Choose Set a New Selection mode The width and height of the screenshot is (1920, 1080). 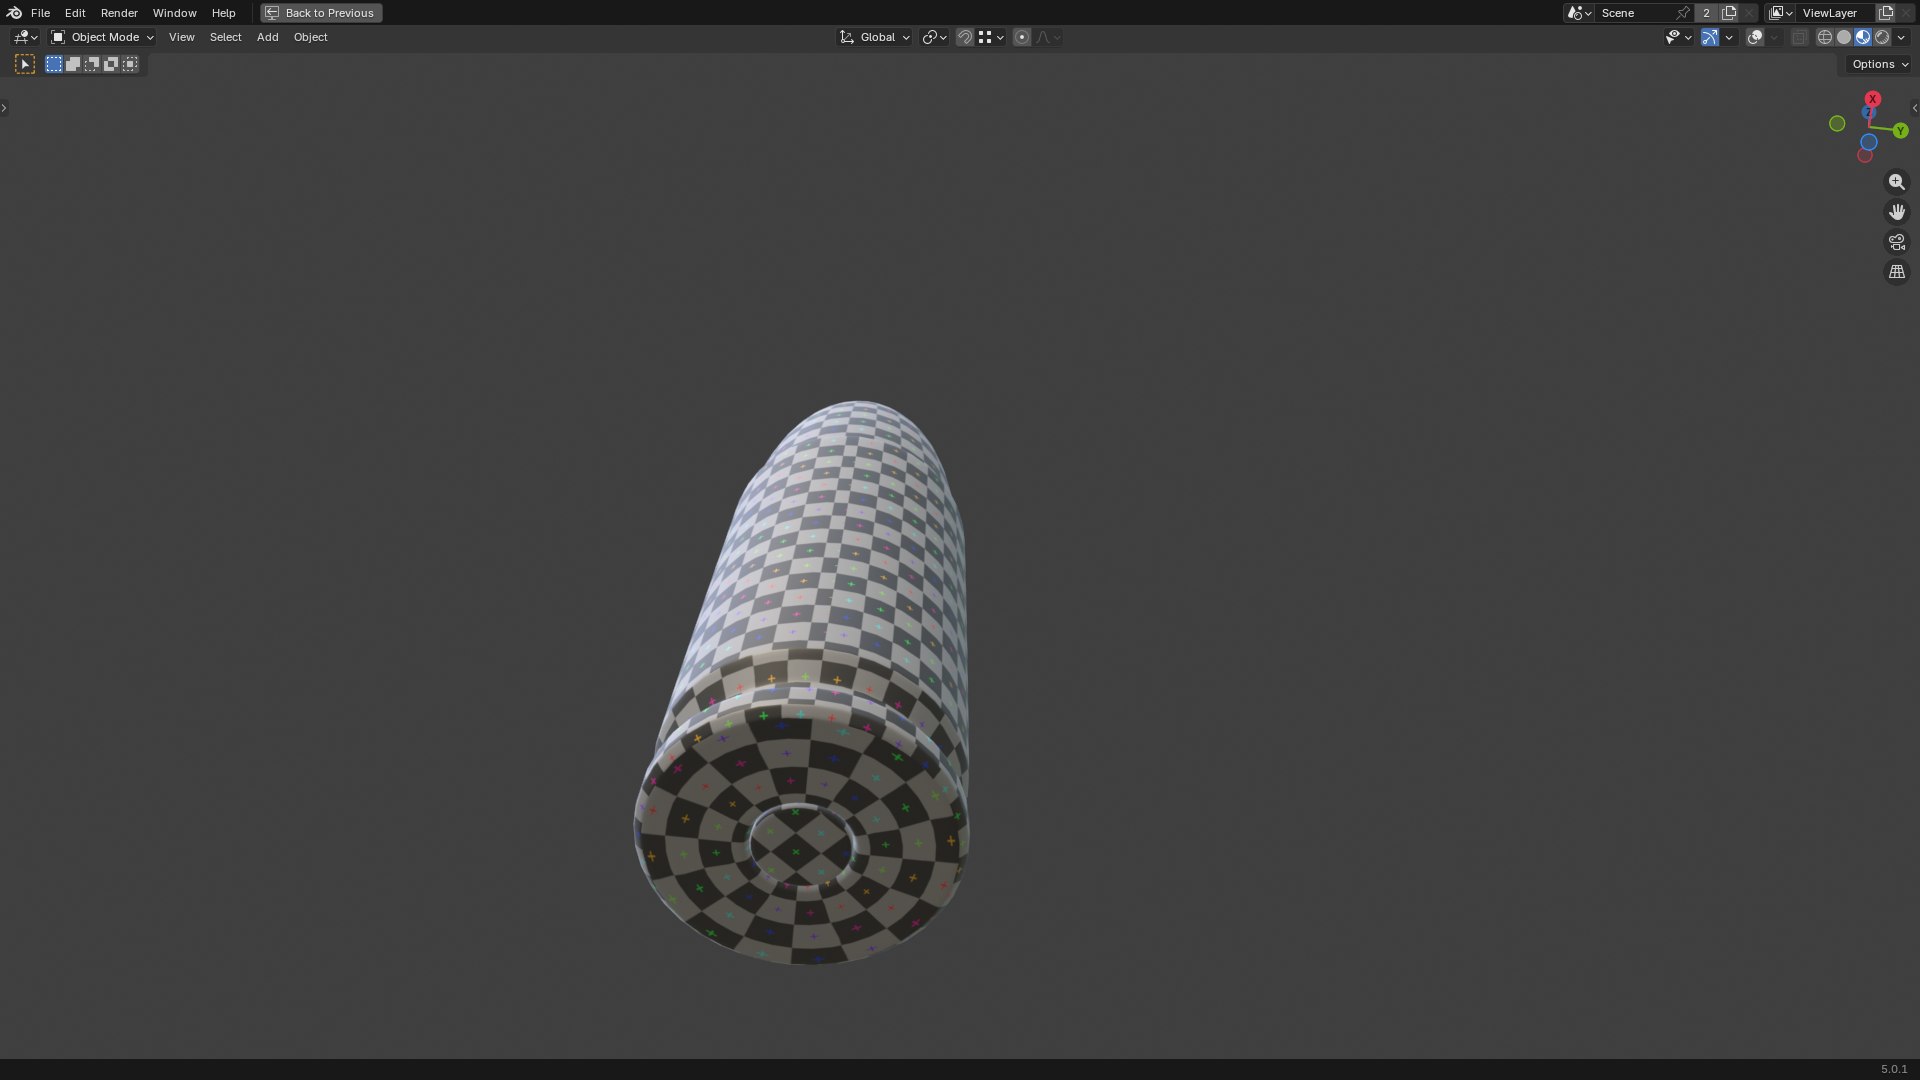point(54,64)
